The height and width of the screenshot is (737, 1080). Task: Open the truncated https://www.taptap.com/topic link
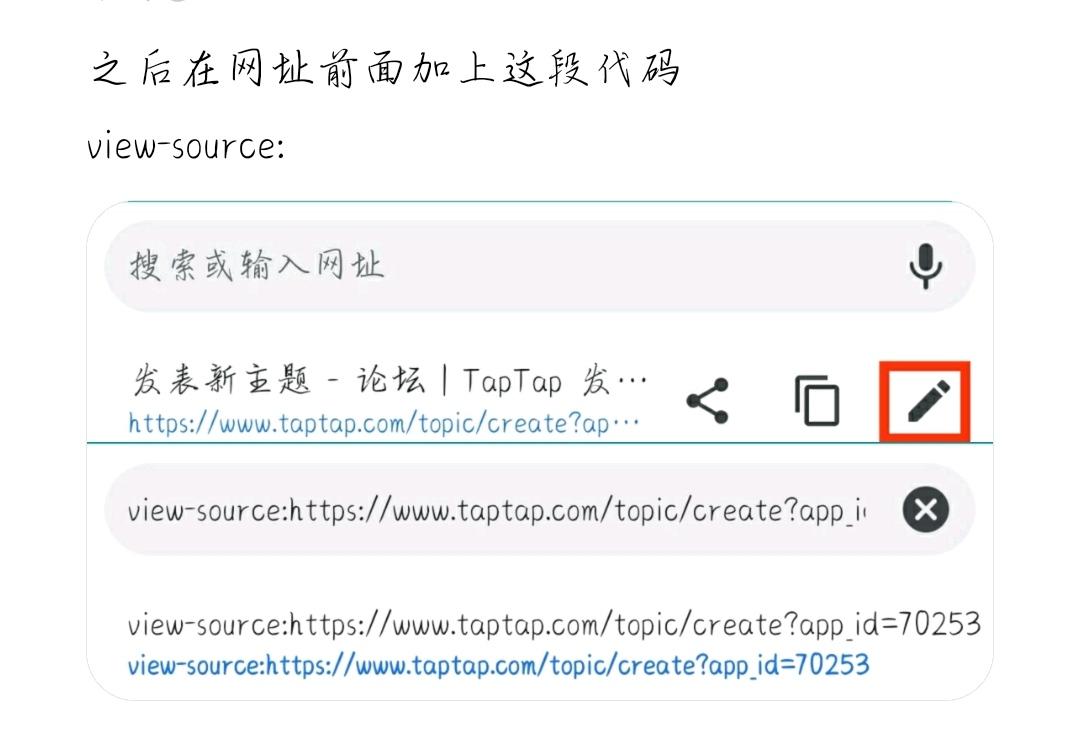[384, 423]
